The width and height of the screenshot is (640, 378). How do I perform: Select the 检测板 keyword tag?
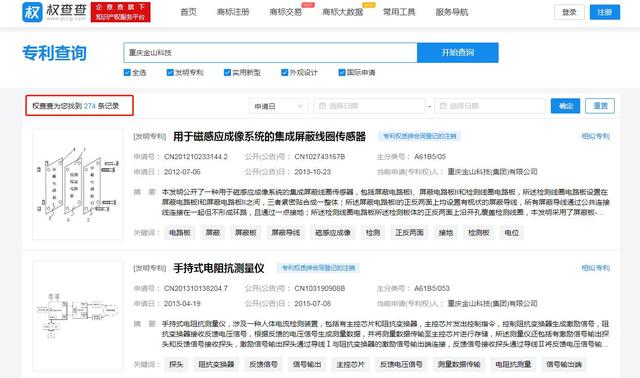click(479, 233)
